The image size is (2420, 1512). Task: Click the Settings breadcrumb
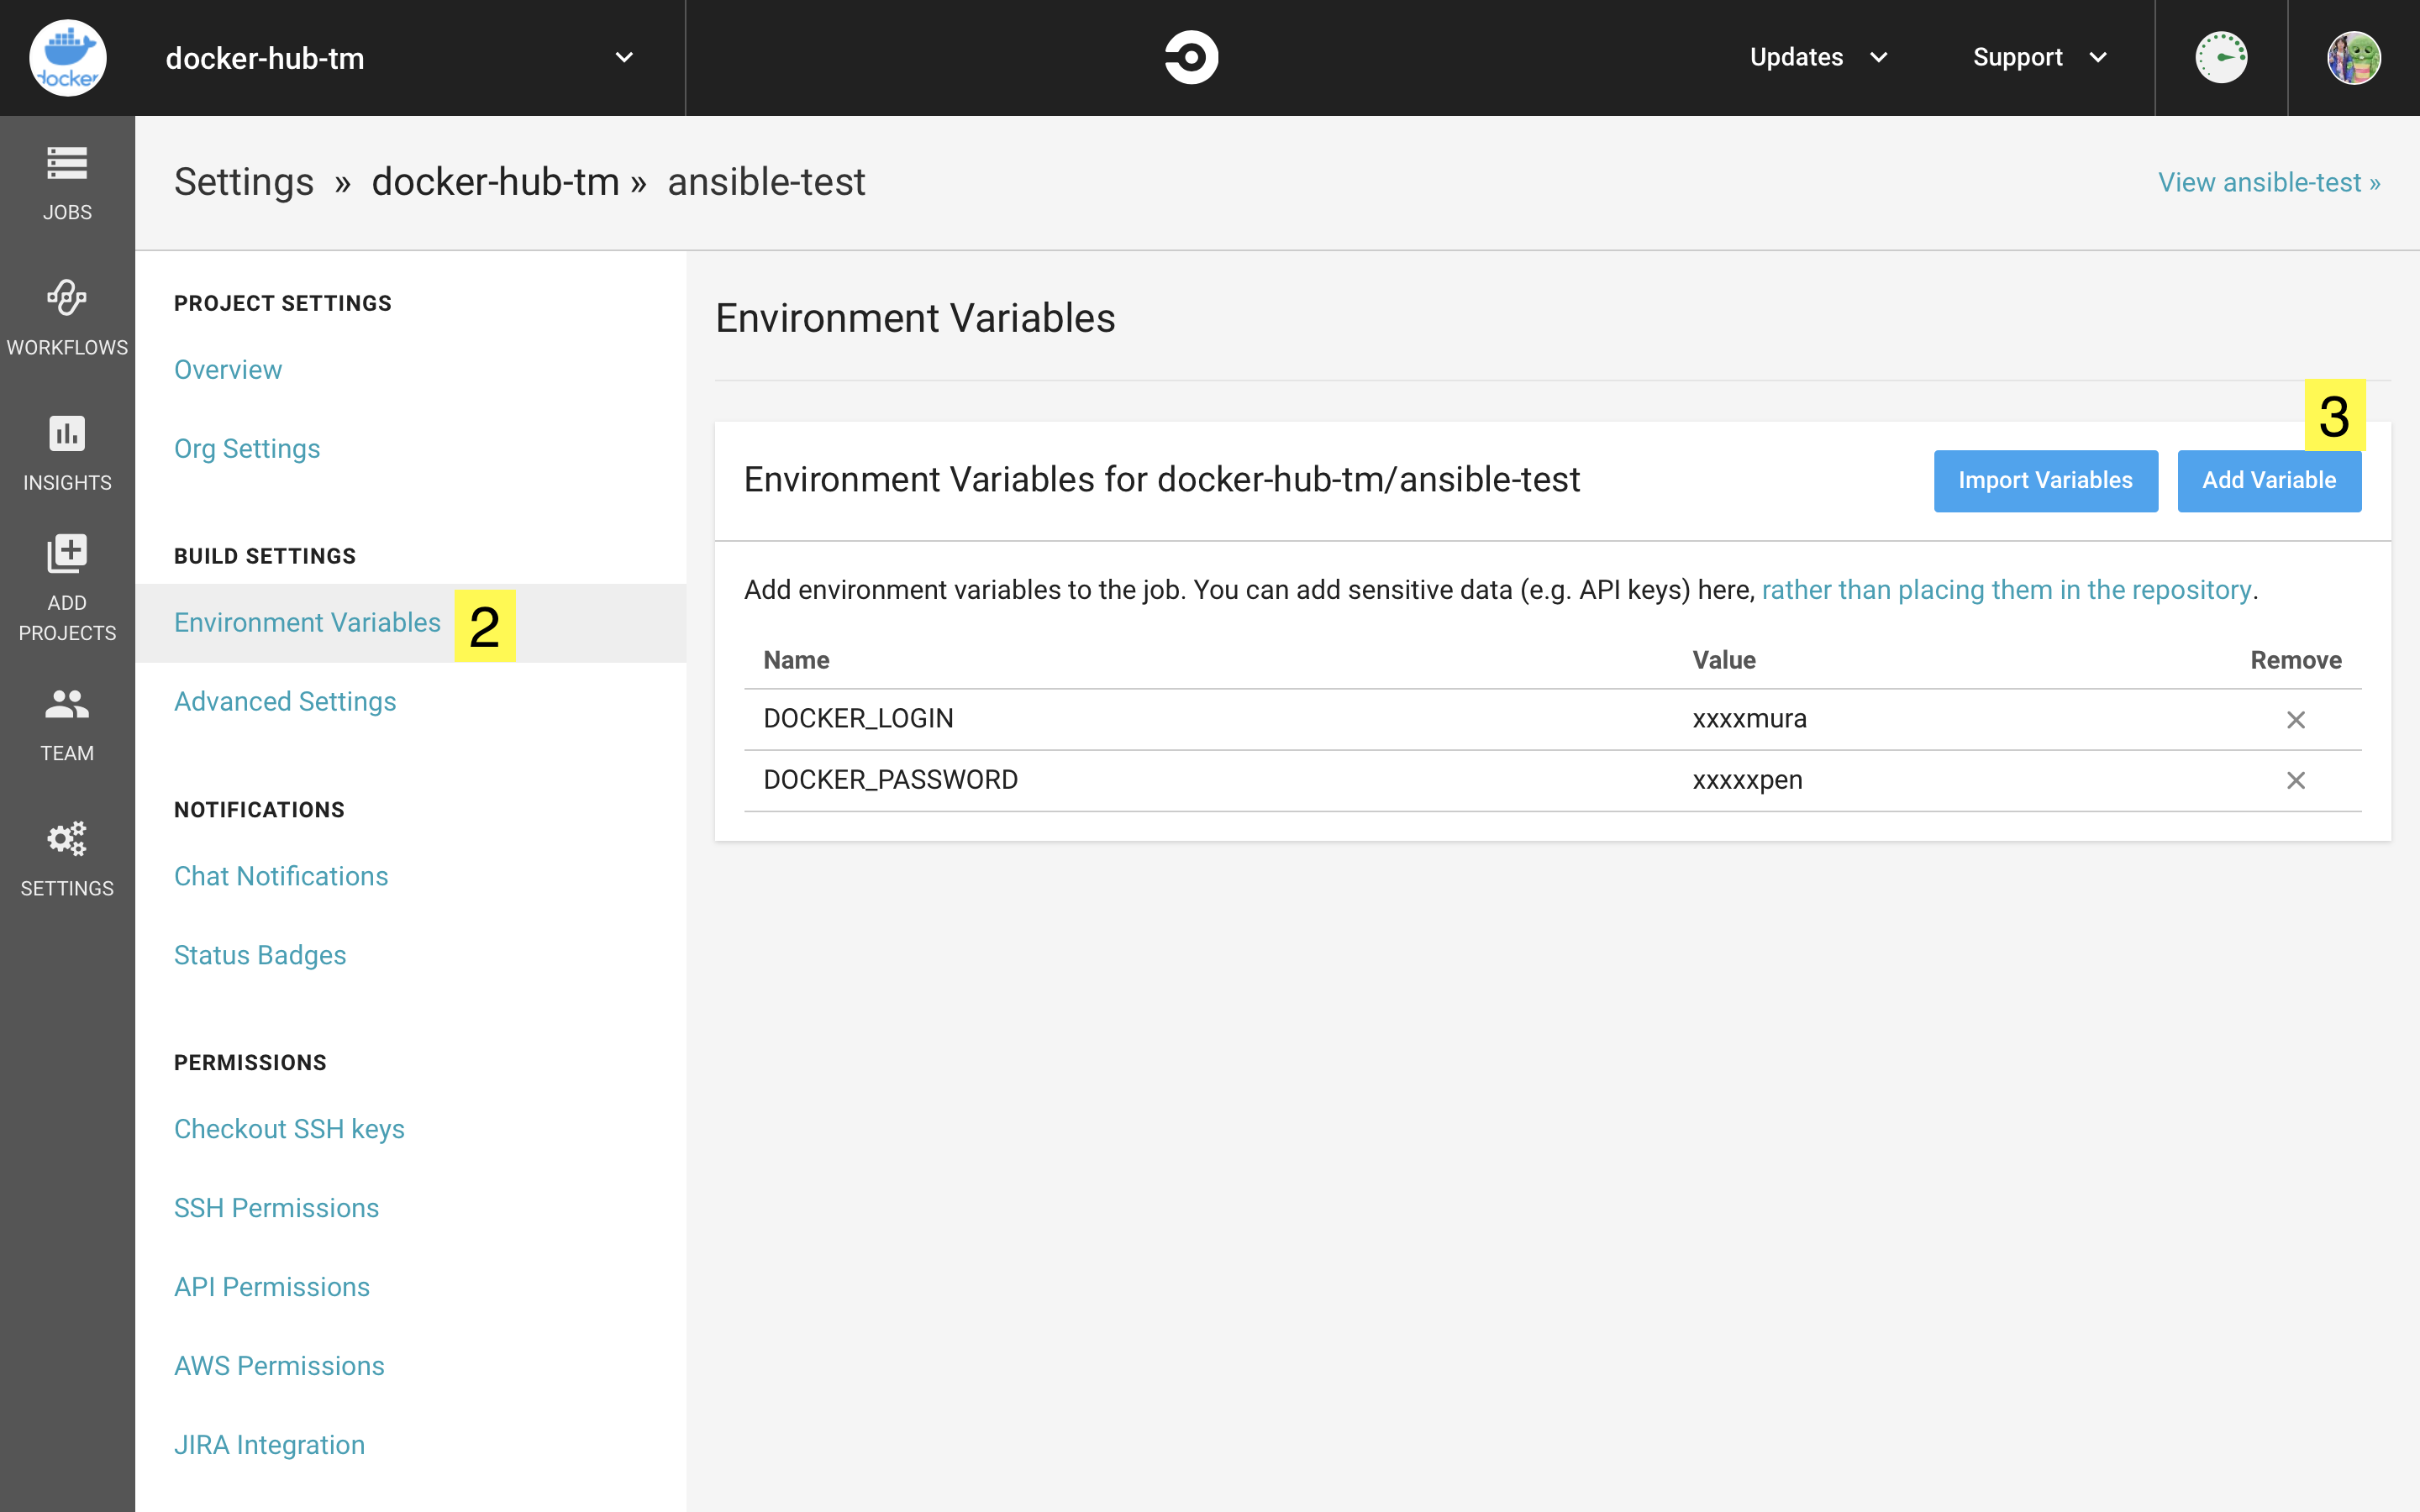[x=244, y=182]
